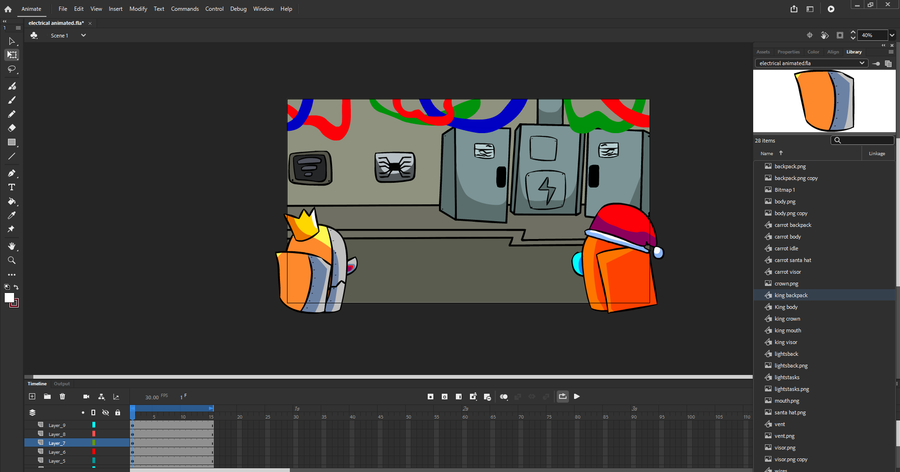Click the Add Camera icon in timeline

pyautogui.click(x=86, y=396)
